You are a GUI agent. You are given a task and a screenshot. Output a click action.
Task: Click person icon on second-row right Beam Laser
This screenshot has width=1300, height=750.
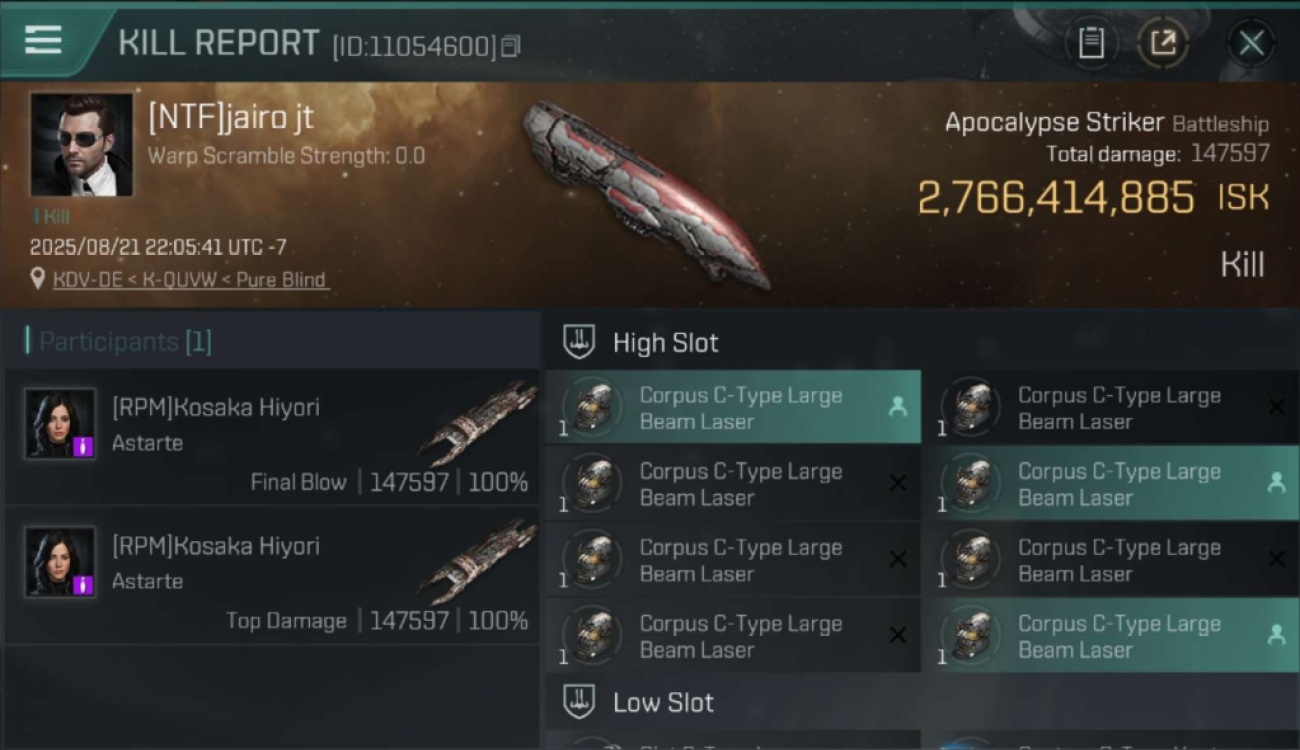[x=1276, y=482]
